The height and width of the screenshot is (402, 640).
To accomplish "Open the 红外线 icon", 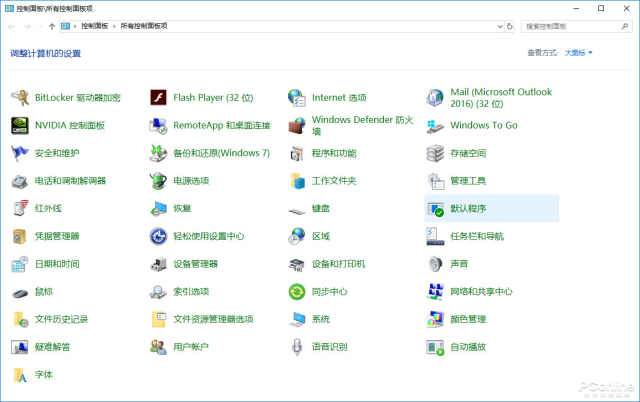I will click(x=20, y=209).
